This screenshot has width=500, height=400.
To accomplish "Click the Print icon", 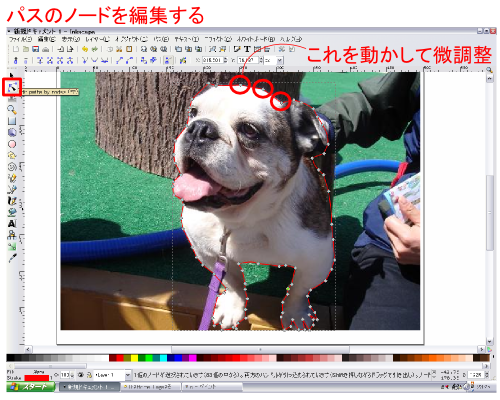I will point(46,49).
